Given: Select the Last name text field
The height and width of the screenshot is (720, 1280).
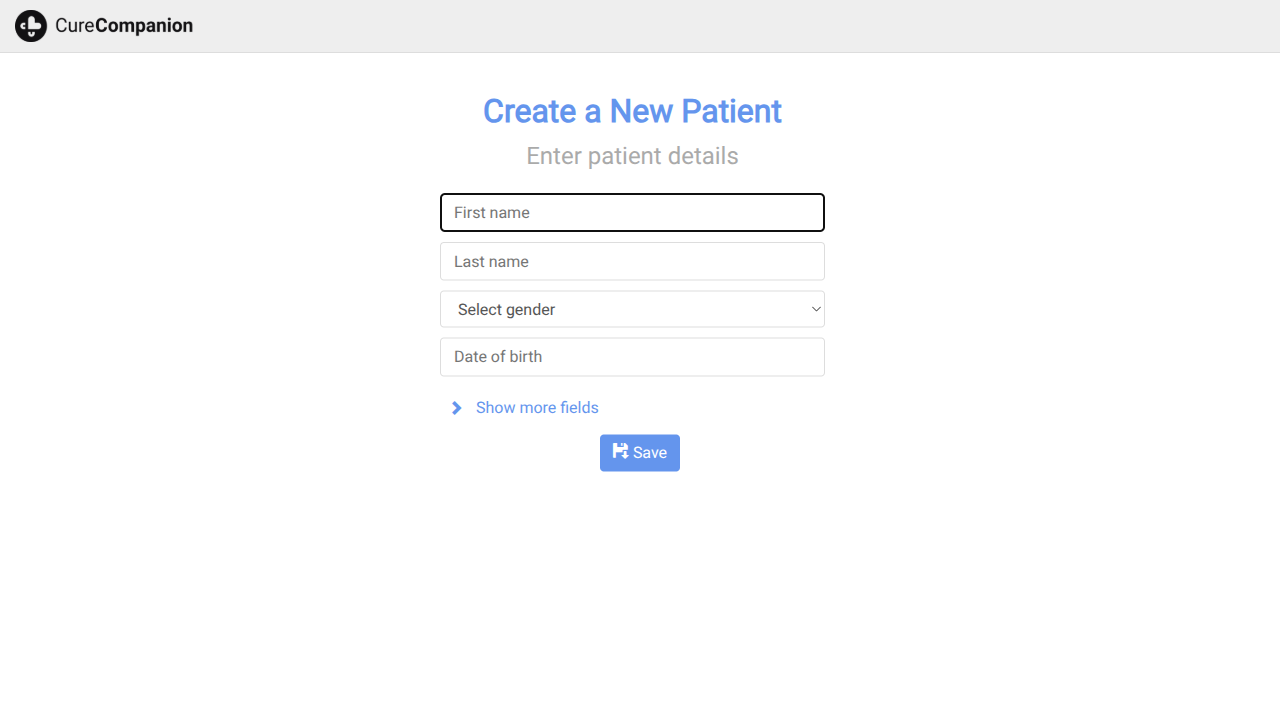Looking at the screenshot, I should click(632, 261).
